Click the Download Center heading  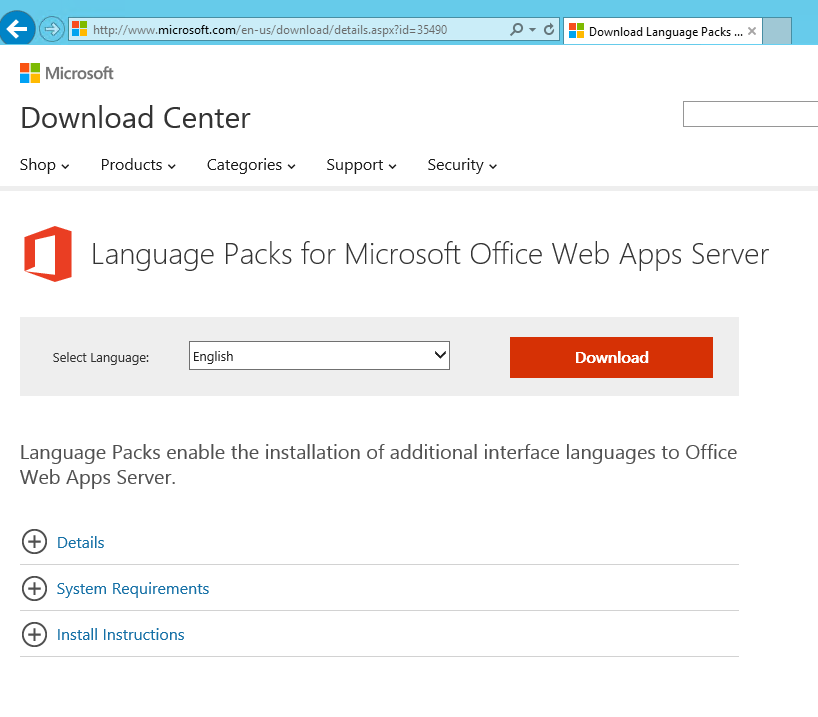click(135, 118)
